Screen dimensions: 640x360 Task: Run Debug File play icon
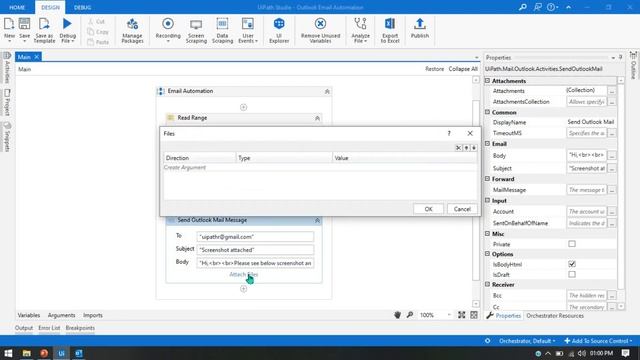point(67,24)
